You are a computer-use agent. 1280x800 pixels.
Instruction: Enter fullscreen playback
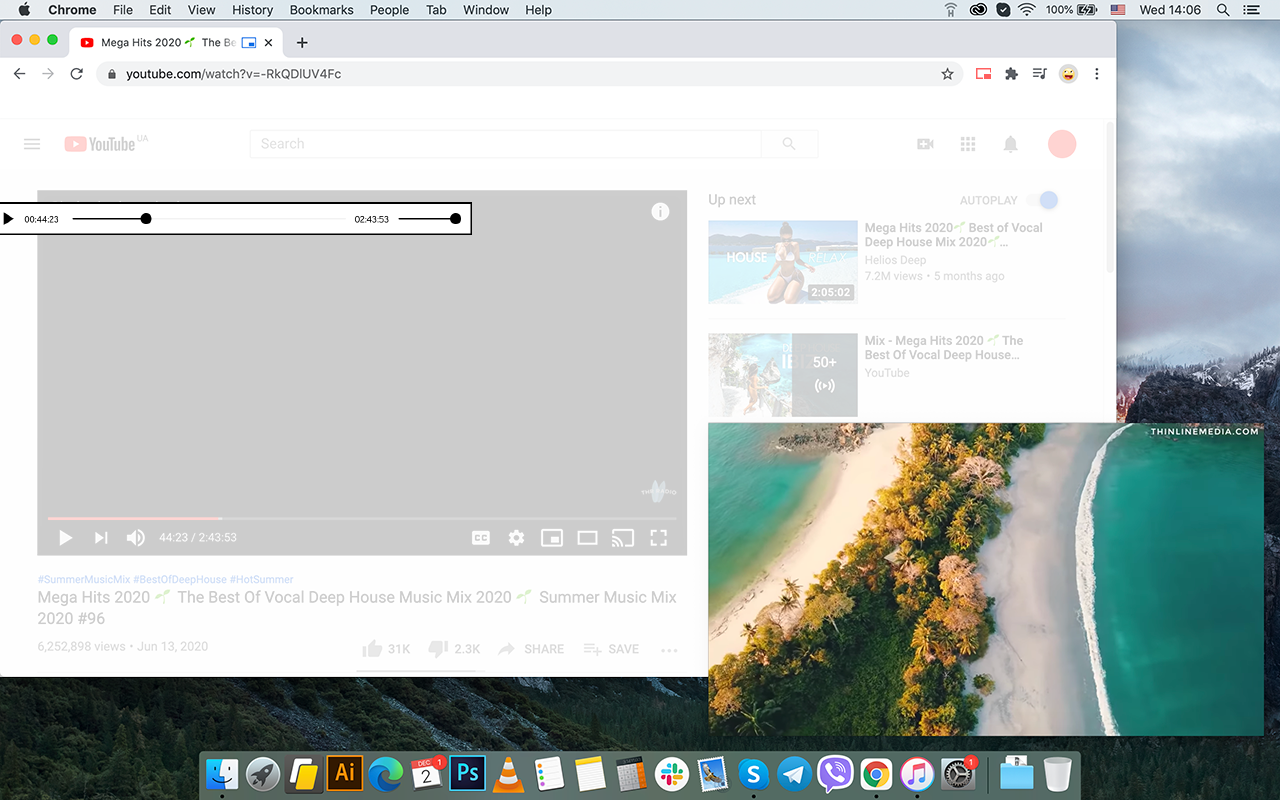[658, 537]
